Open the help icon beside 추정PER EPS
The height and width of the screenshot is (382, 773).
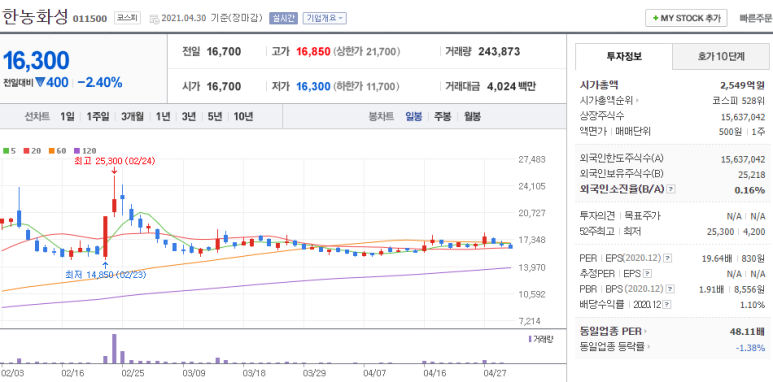648,274
